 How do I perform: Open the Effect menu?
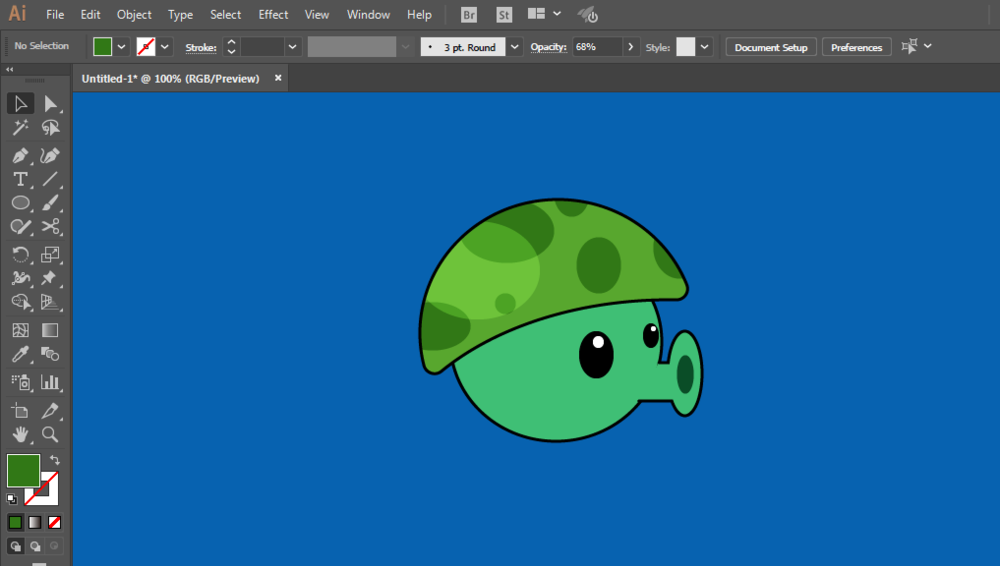[273, 15]
